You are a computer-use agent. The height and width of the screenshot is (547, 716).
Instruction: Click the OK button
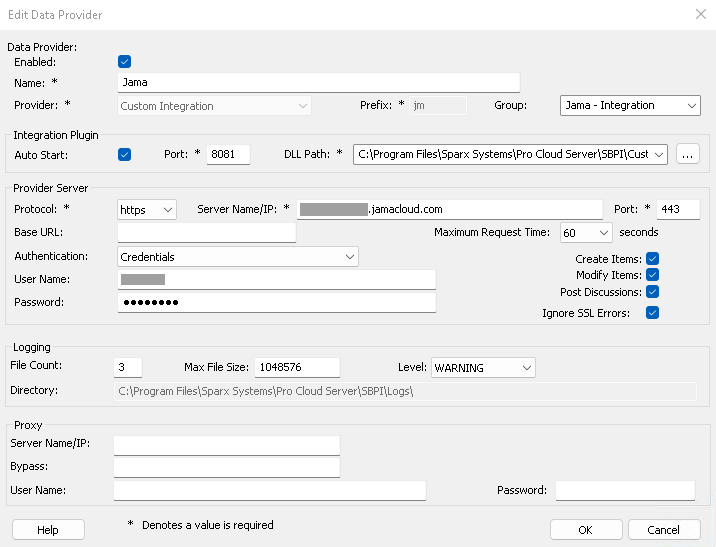click(586, 530)
